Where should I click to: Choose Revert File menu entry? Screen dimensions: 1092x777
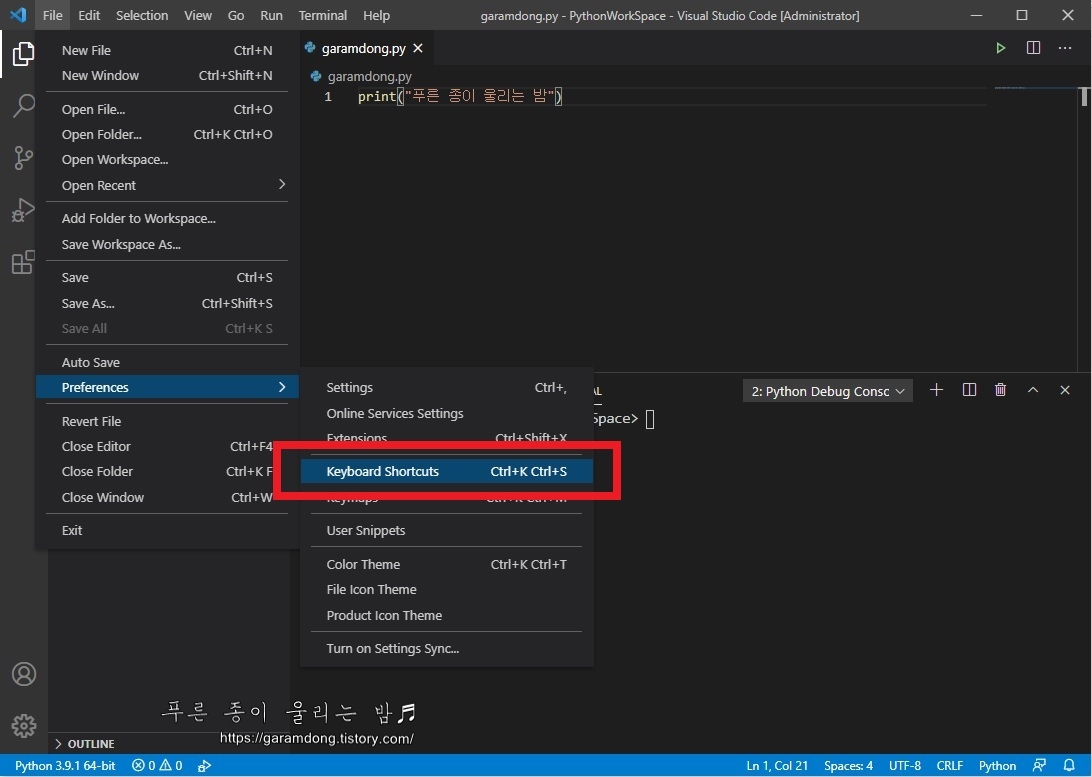(167, 421)
